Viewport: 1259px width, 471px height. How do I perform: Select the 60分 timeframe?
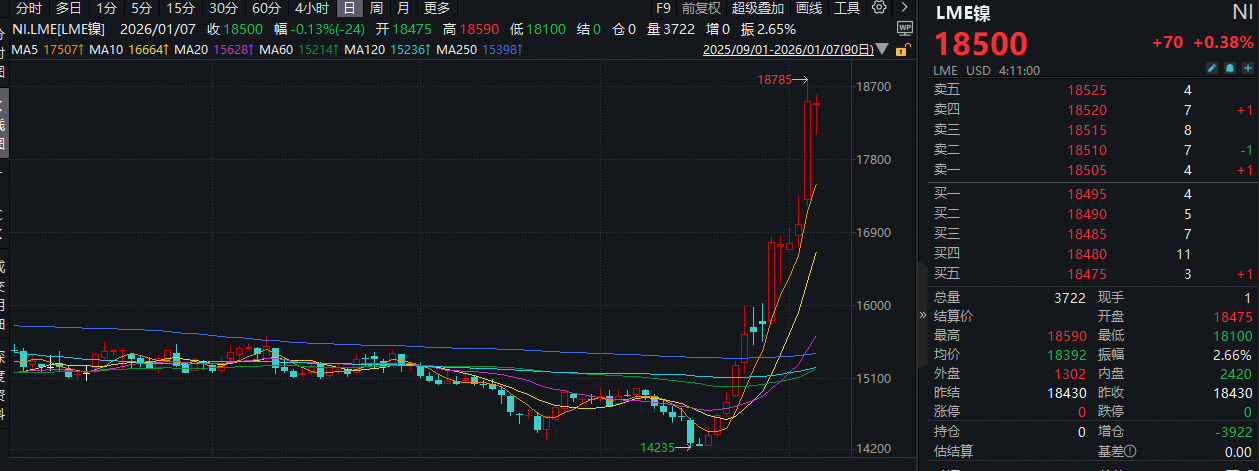tap(266, 8)
